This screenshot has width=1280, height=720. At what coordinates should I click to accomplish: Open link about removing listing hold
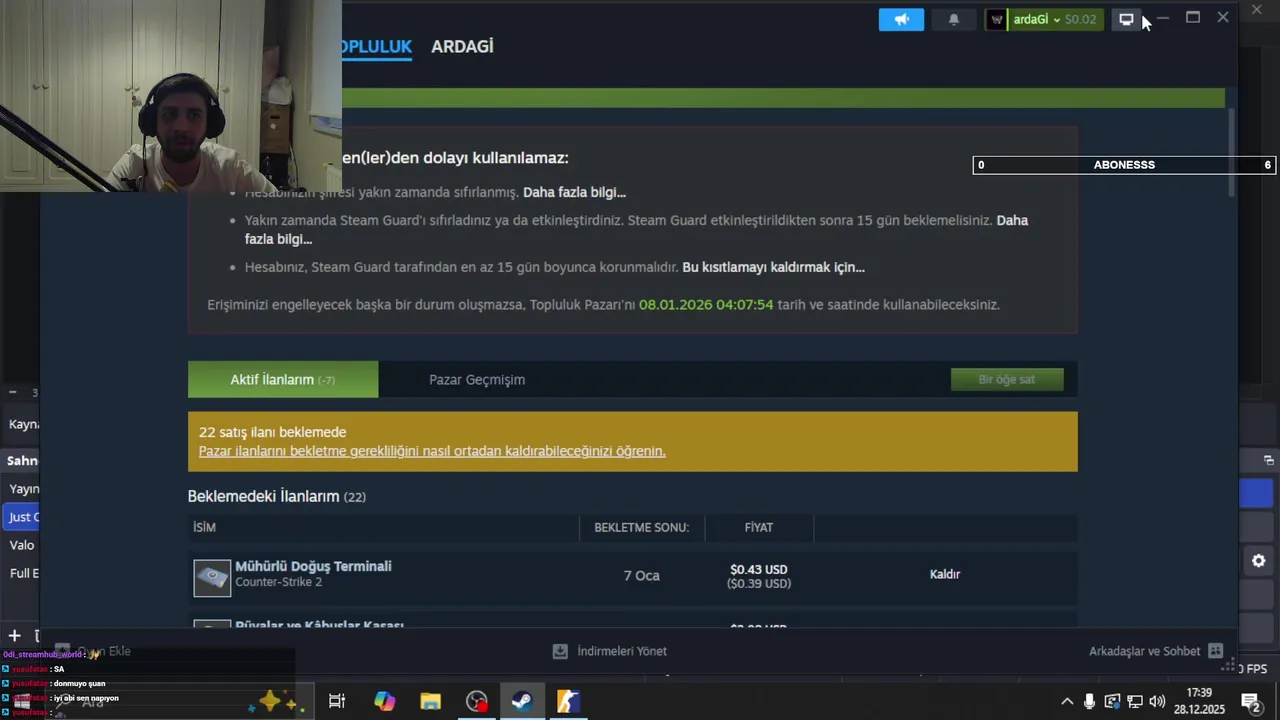click(432, 451)
